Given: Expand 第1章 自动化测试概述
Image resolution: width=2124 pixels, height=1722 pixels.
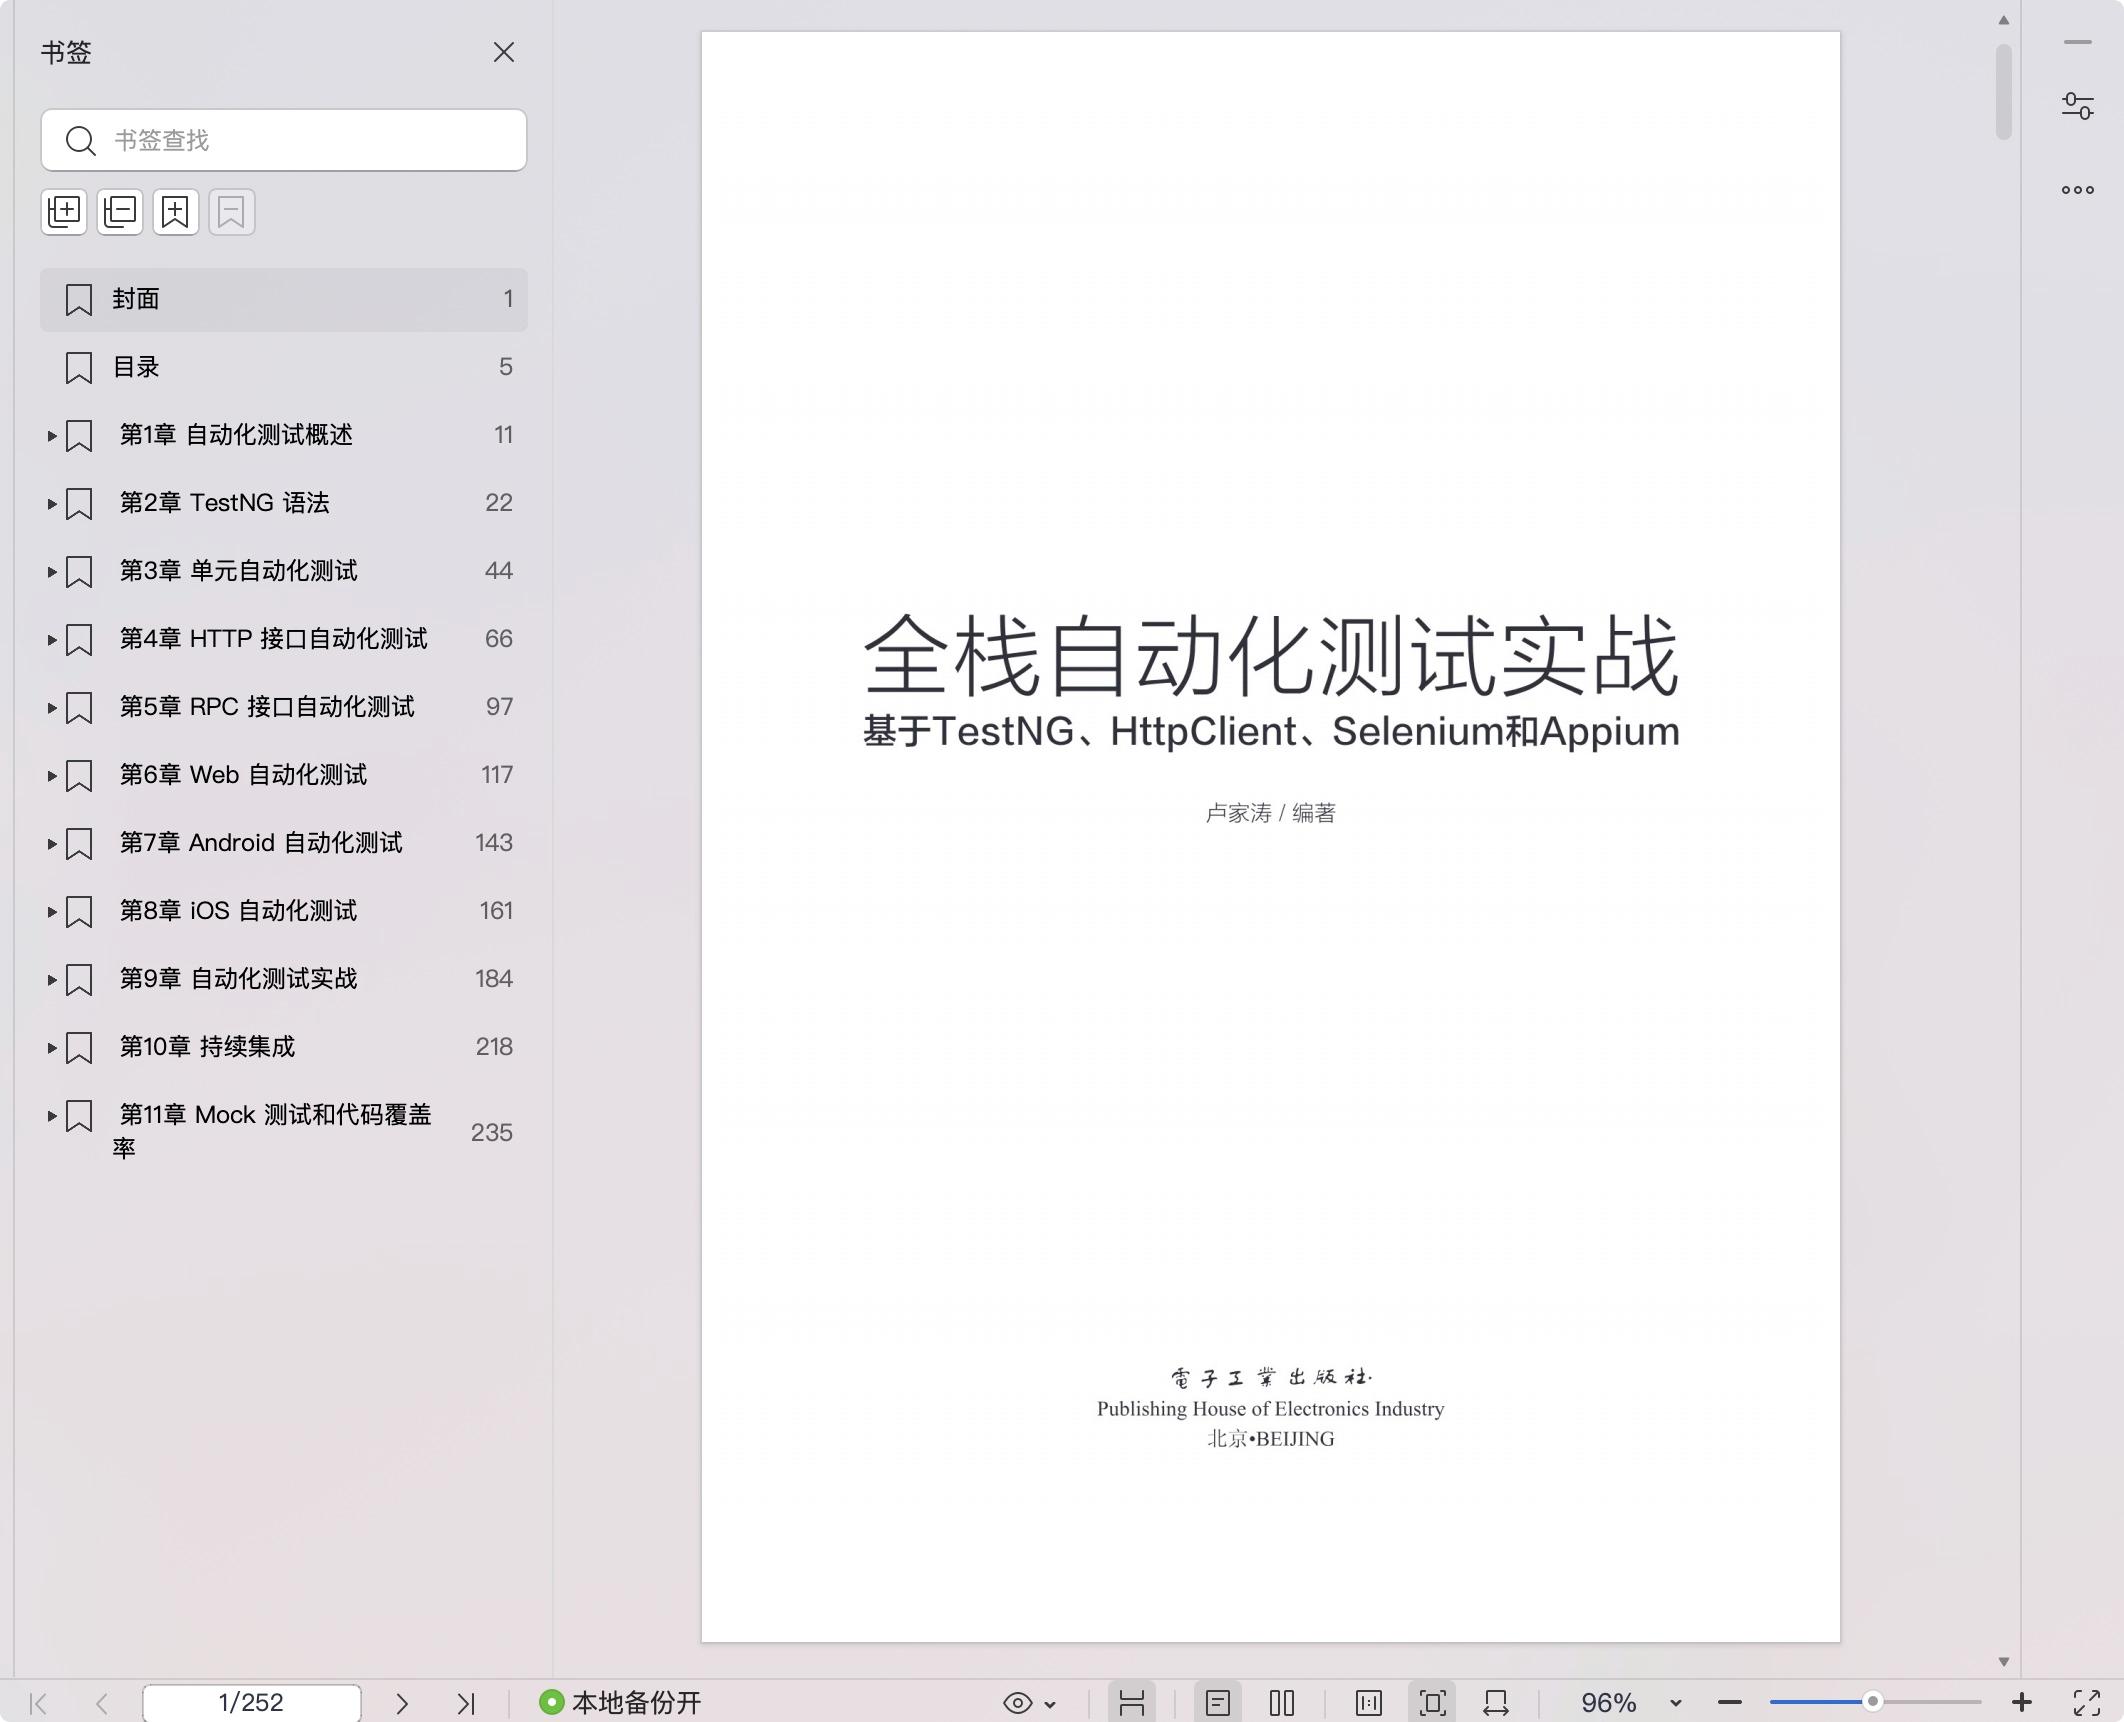Looking at the screenshot, I should [52, 436].
